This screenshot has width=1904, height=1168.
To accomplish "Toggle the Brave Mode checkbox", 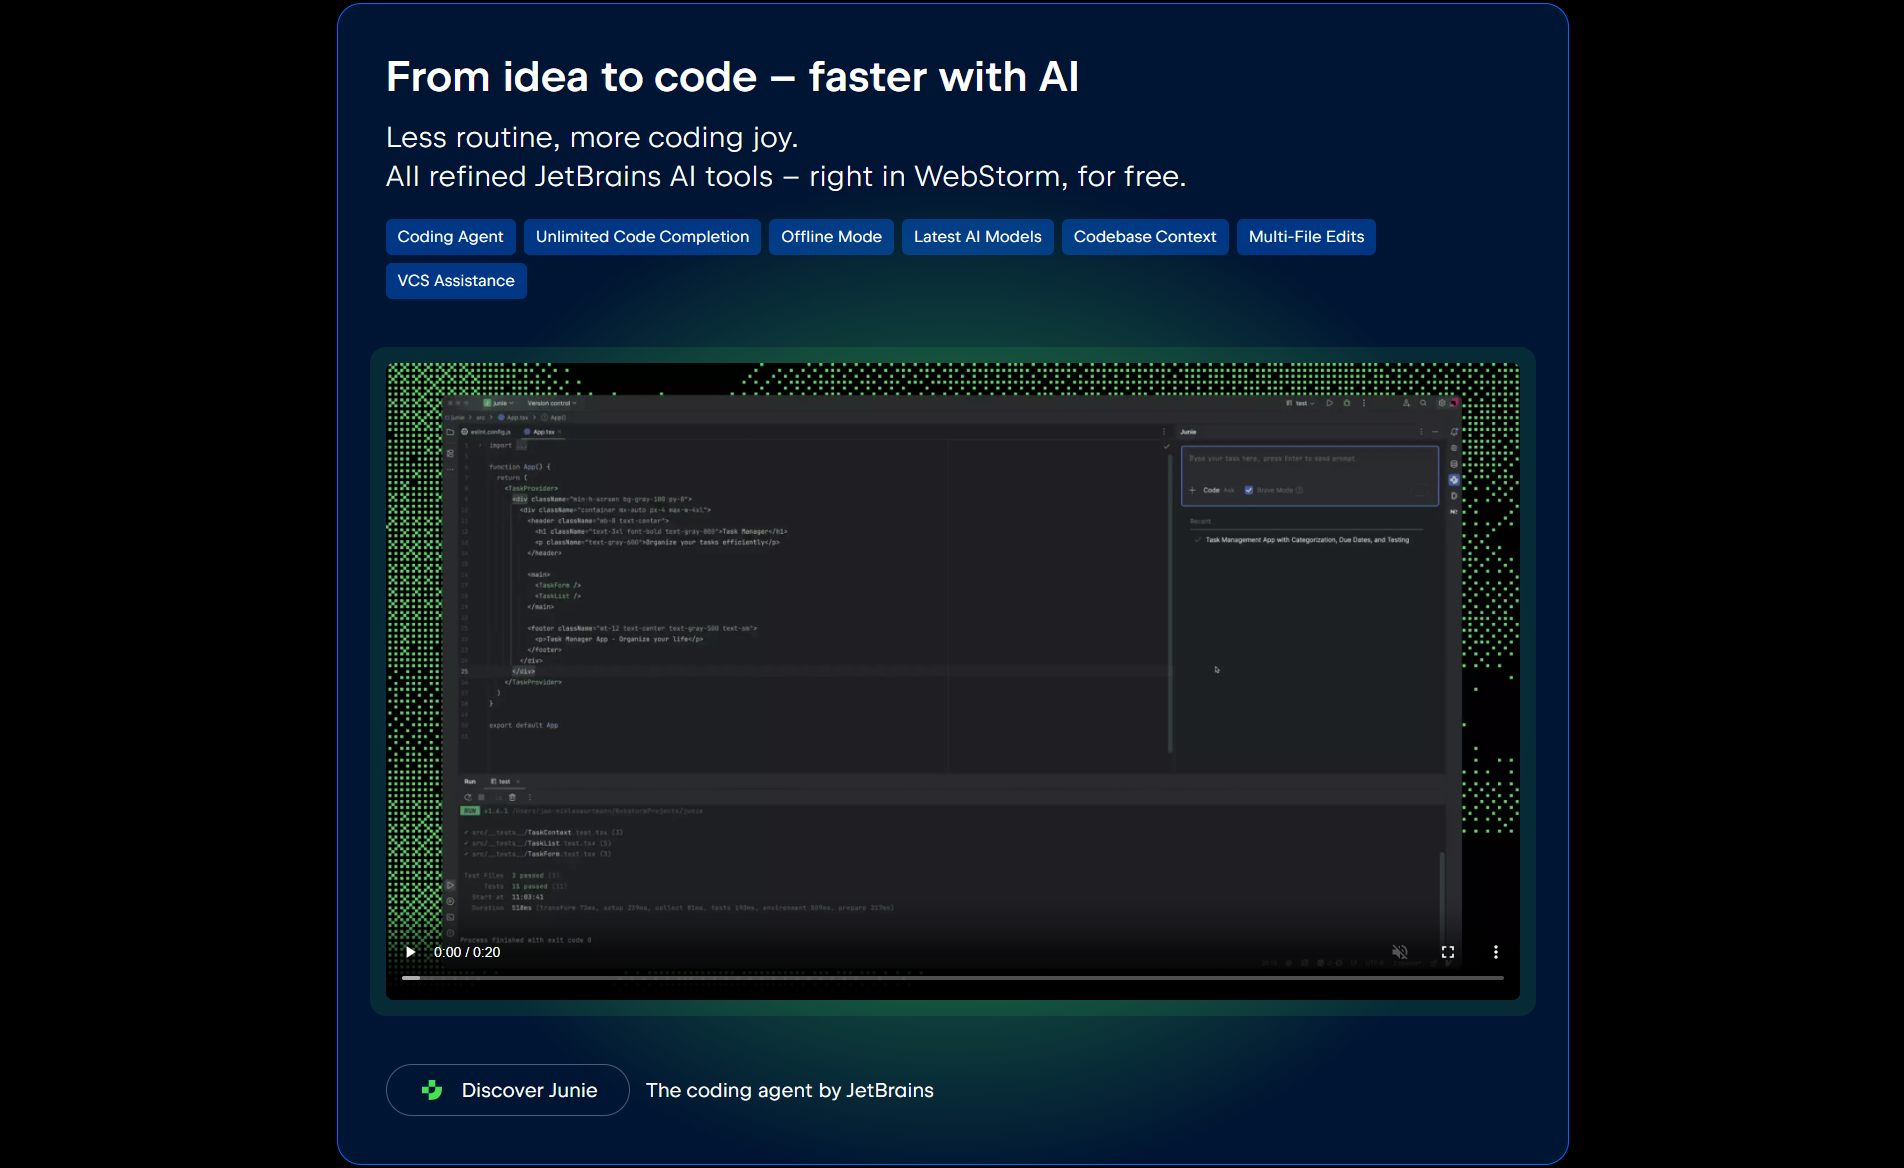I will [1249, 490].
